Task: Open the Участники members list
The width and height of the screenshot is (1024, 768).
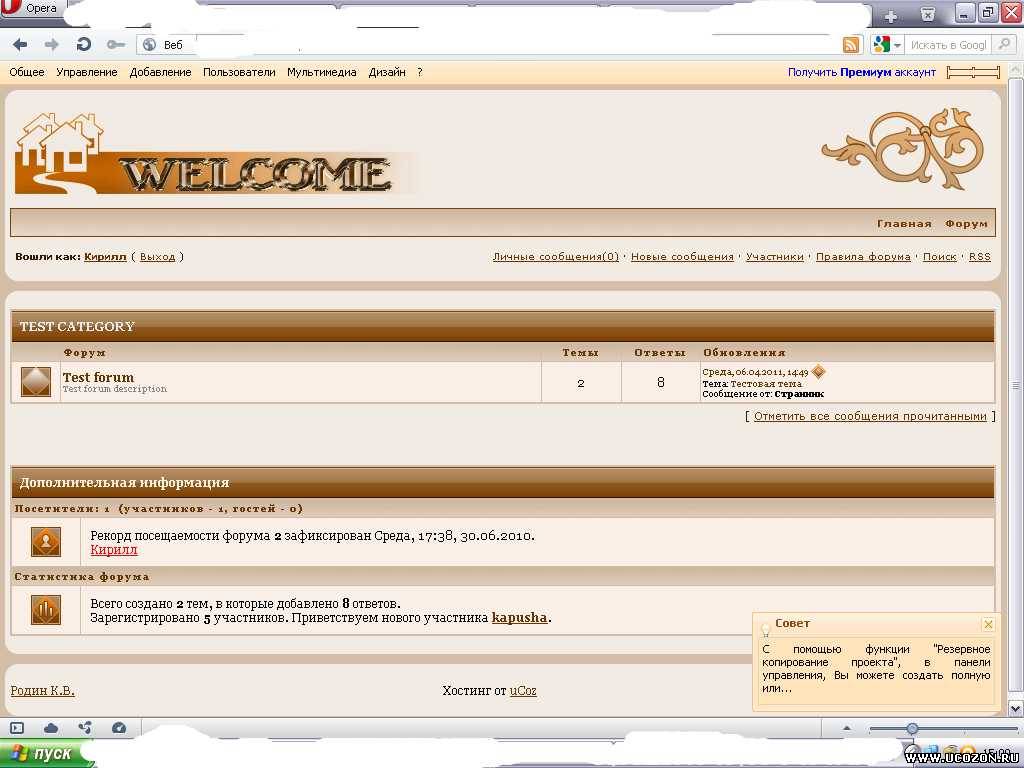Action: tap(775, 257)
